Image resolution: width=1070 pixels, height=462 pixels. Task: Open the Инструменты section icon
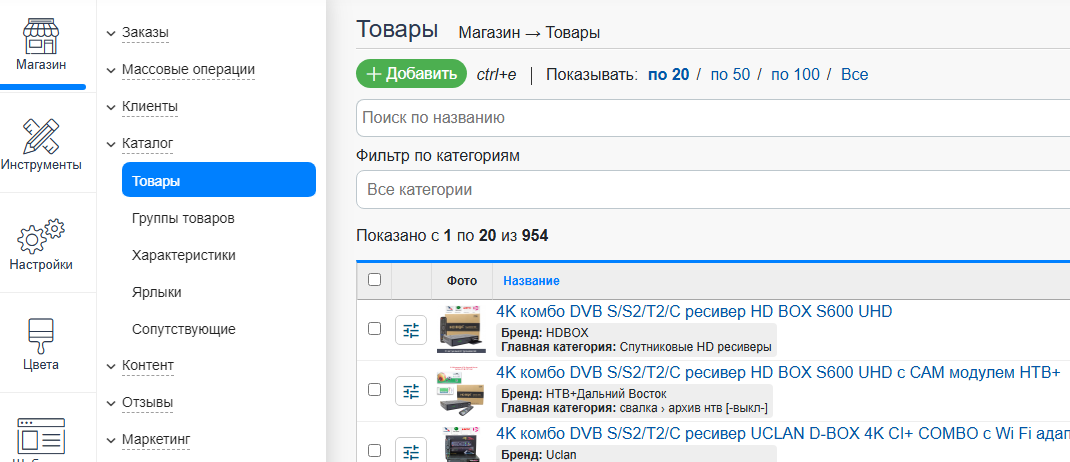click(41, 136)
